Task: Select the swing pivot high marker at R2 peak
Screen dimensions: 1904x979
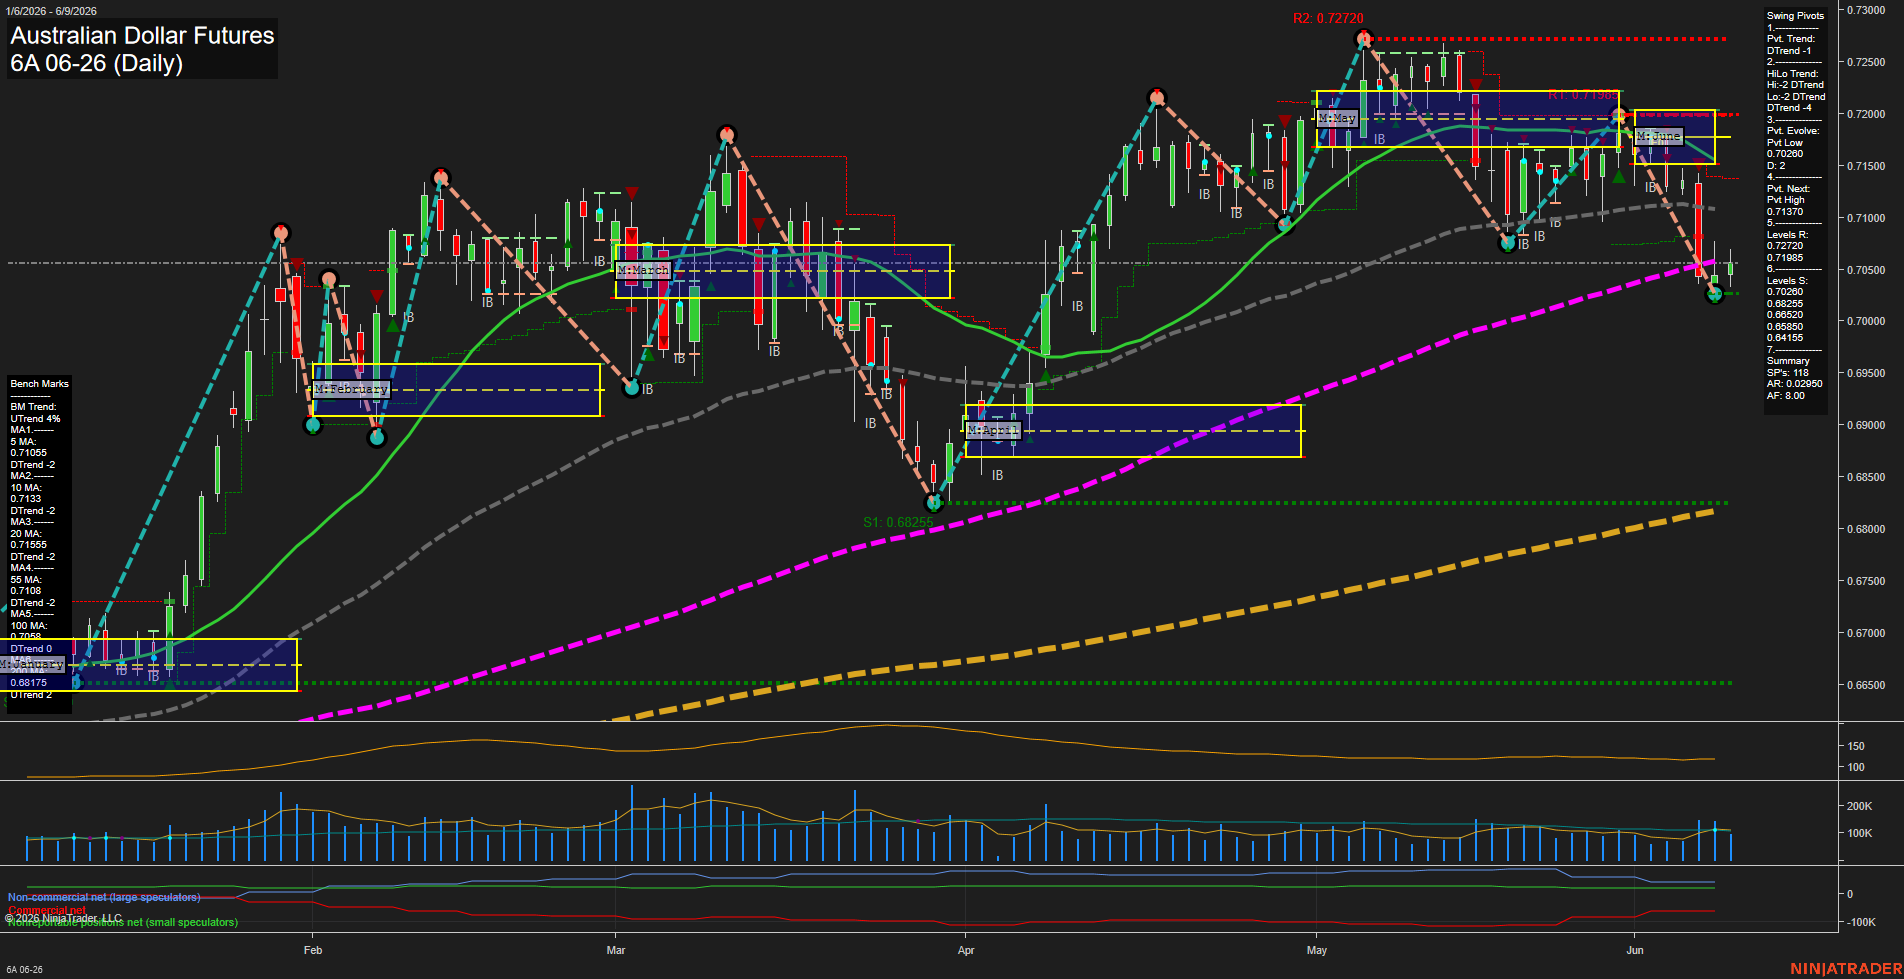Action: click(x=1363, y=39)
